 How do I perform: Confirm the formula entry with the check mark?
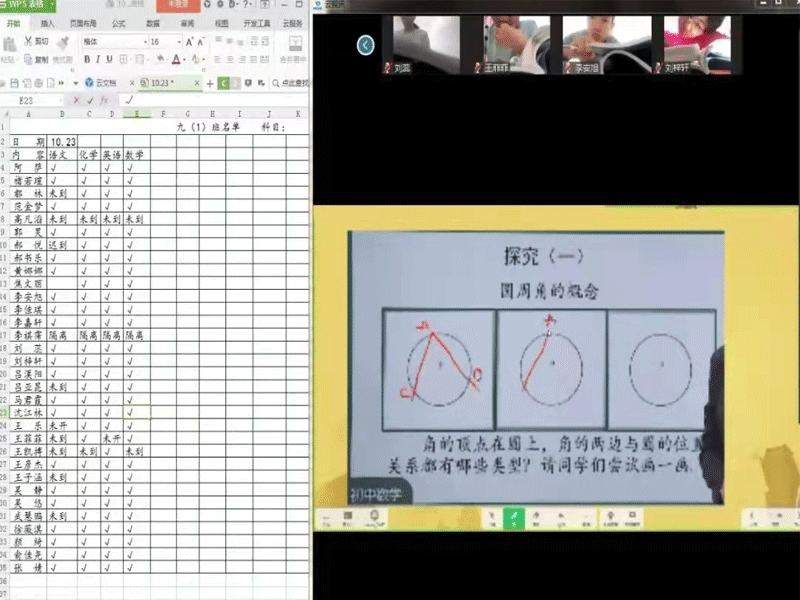click(x=90, y=101)
